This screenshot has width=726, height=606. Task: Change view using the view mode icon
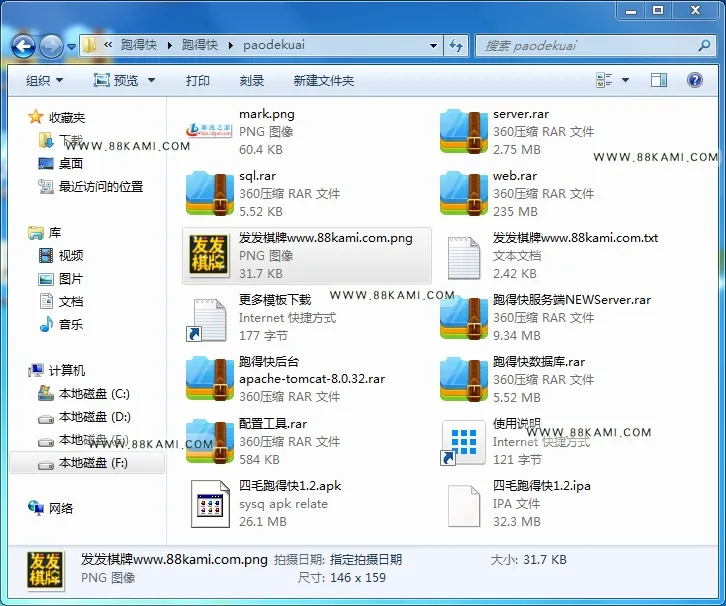(604, 81)
